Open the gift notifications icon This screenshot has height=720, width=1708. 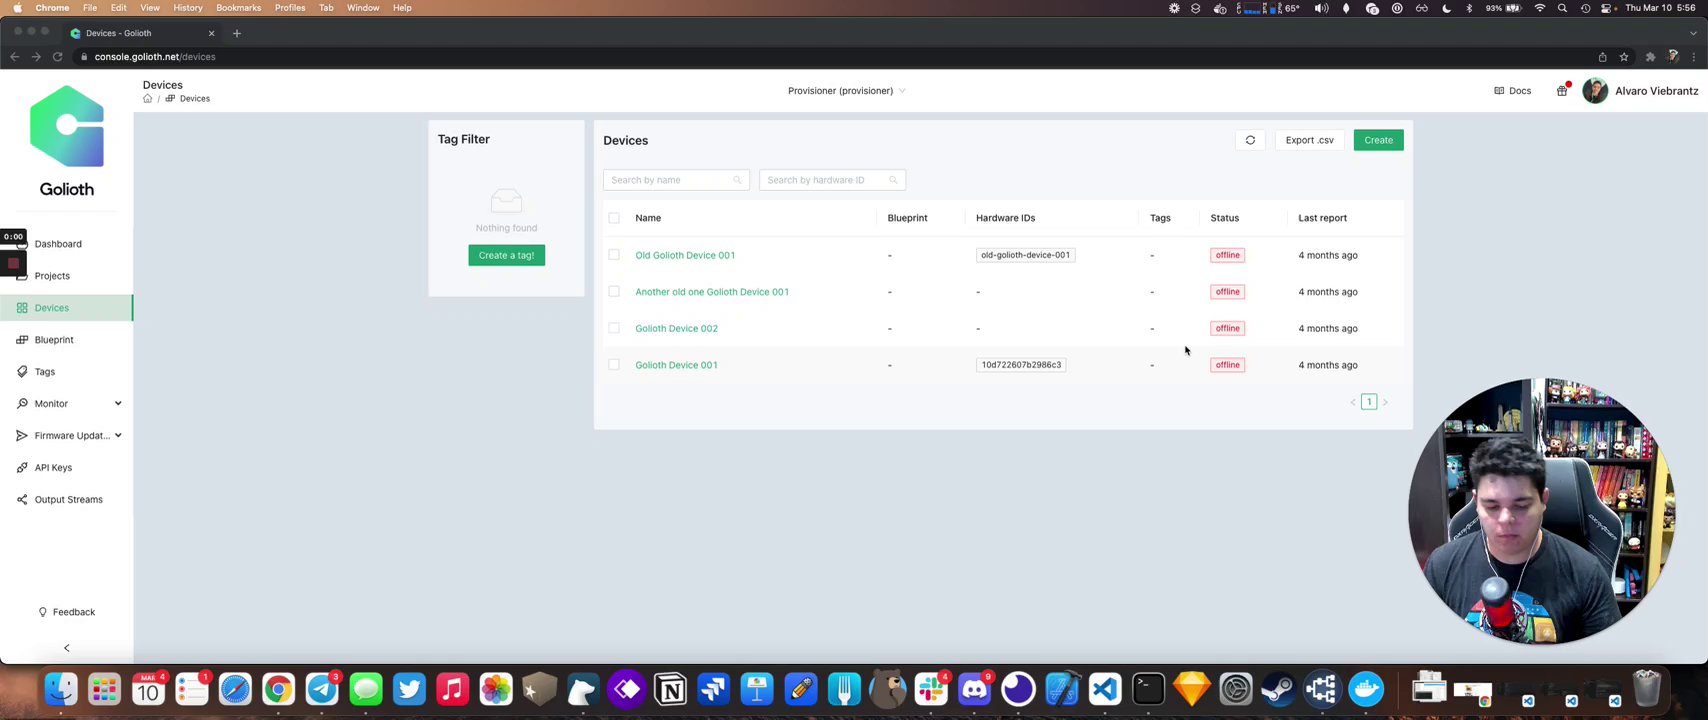(x=1562, y=91)
